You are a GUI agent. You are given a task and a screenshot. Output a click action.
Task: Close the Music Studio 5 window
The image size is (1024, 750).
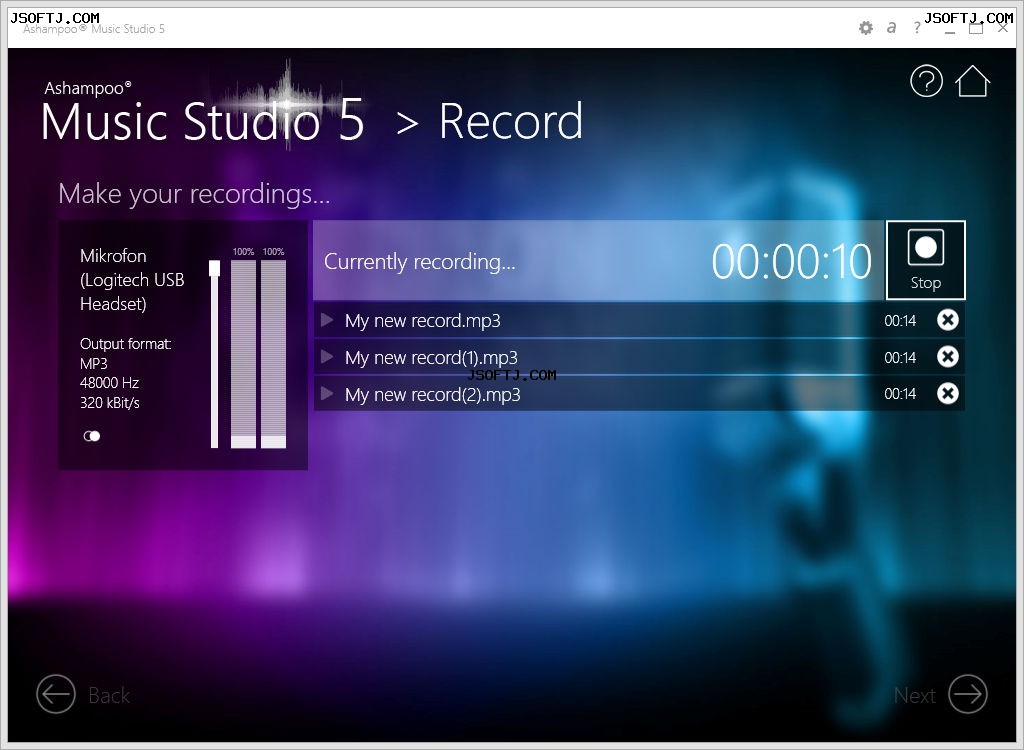pos(1003,29)
